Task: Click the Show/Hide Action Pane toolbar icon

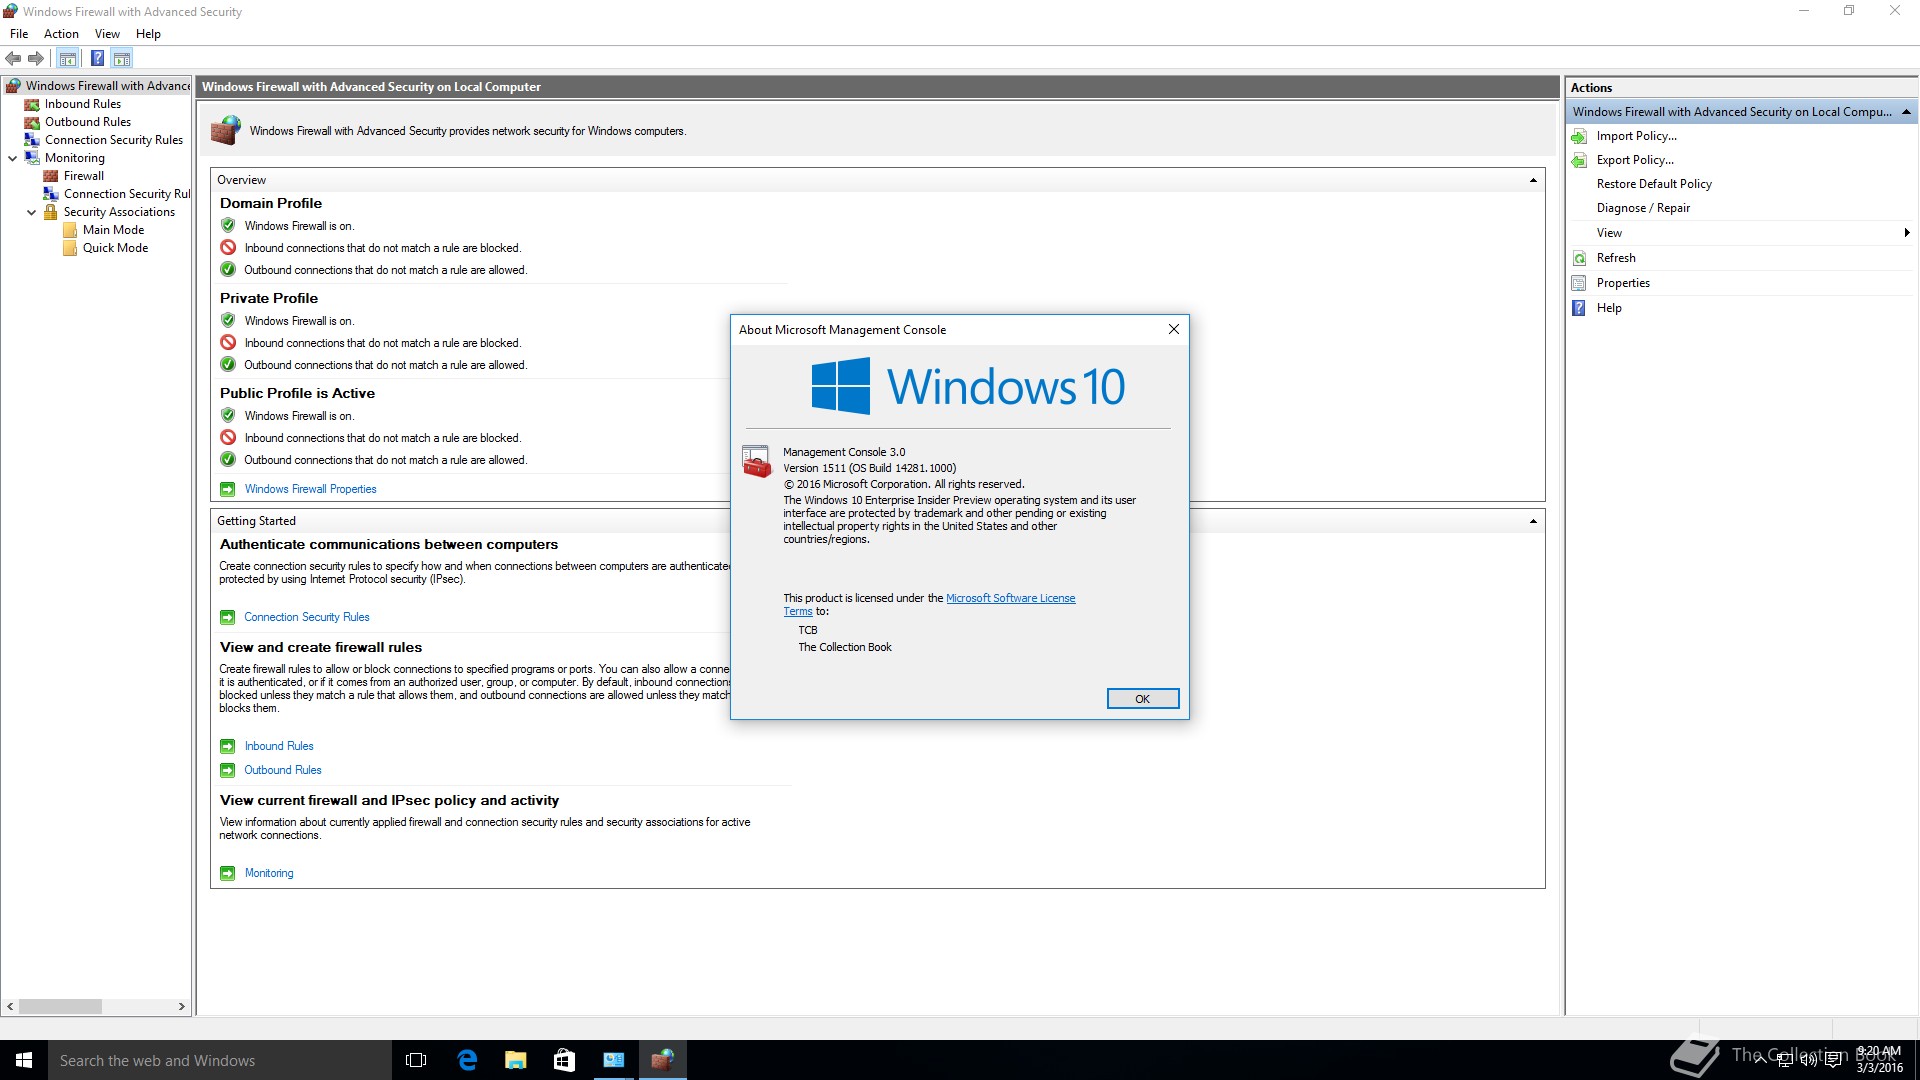Action: click(122, 58)
